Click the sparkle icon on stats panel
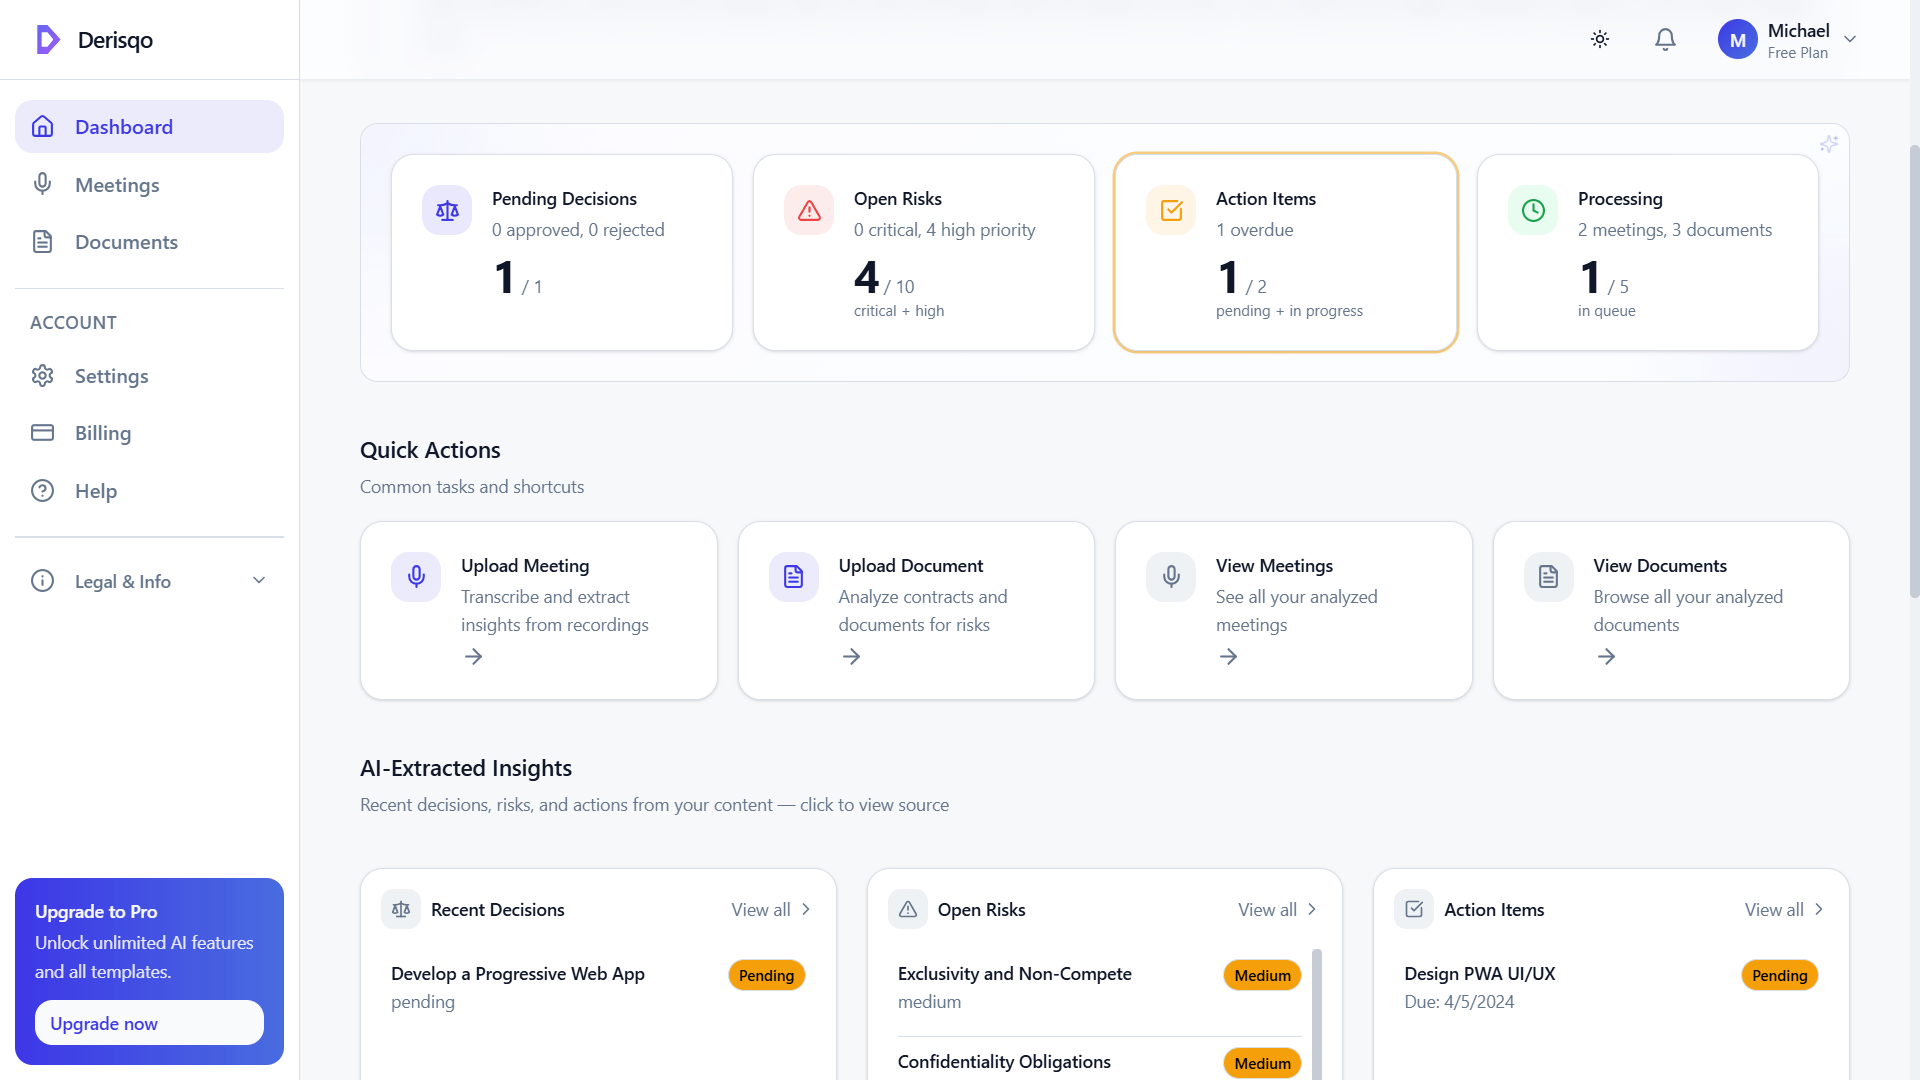Screen dimensions: 1920x1080 1830,144
